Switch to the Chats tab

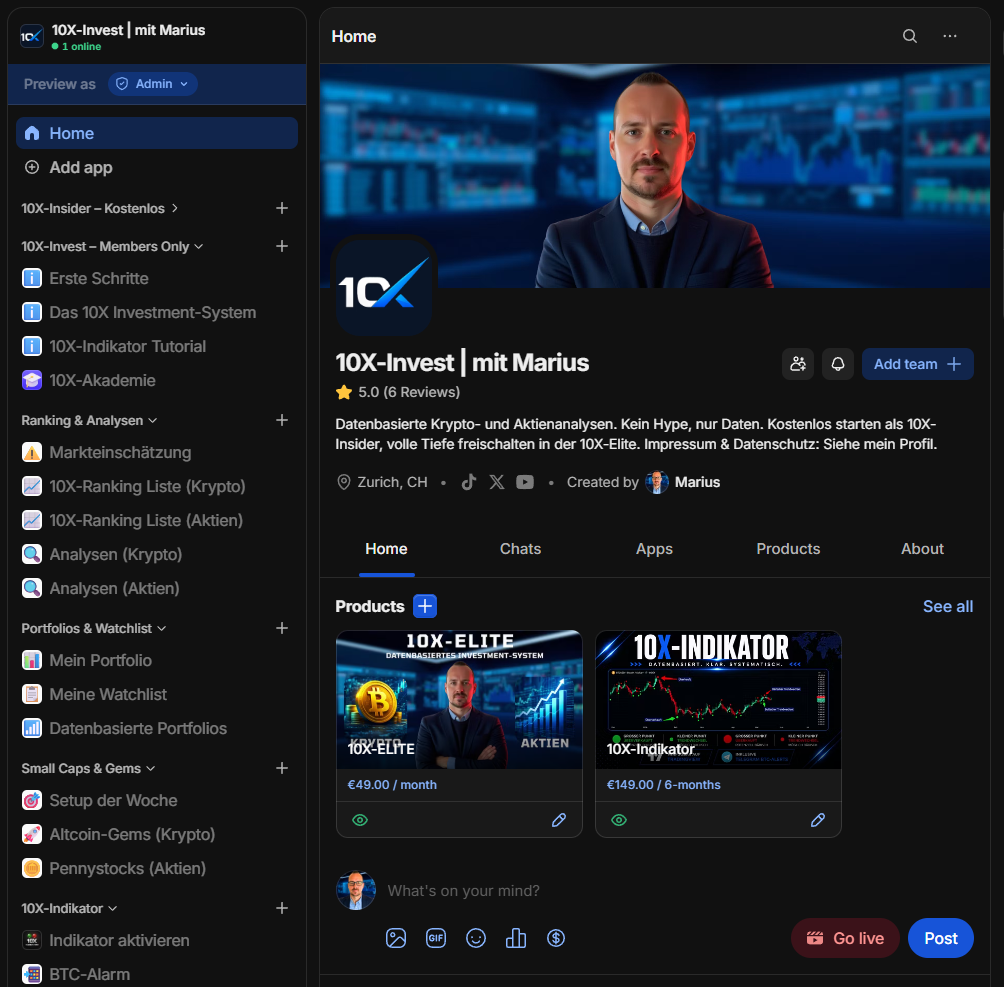(x=520, y=549)
